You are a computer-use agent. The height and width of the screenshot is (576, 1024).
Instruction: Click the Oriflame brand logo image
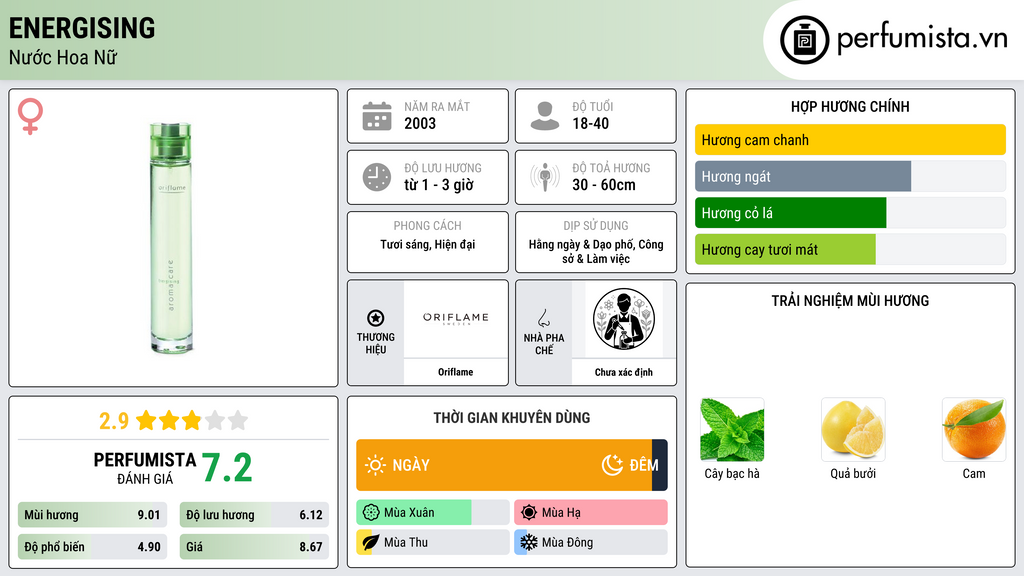455,318
